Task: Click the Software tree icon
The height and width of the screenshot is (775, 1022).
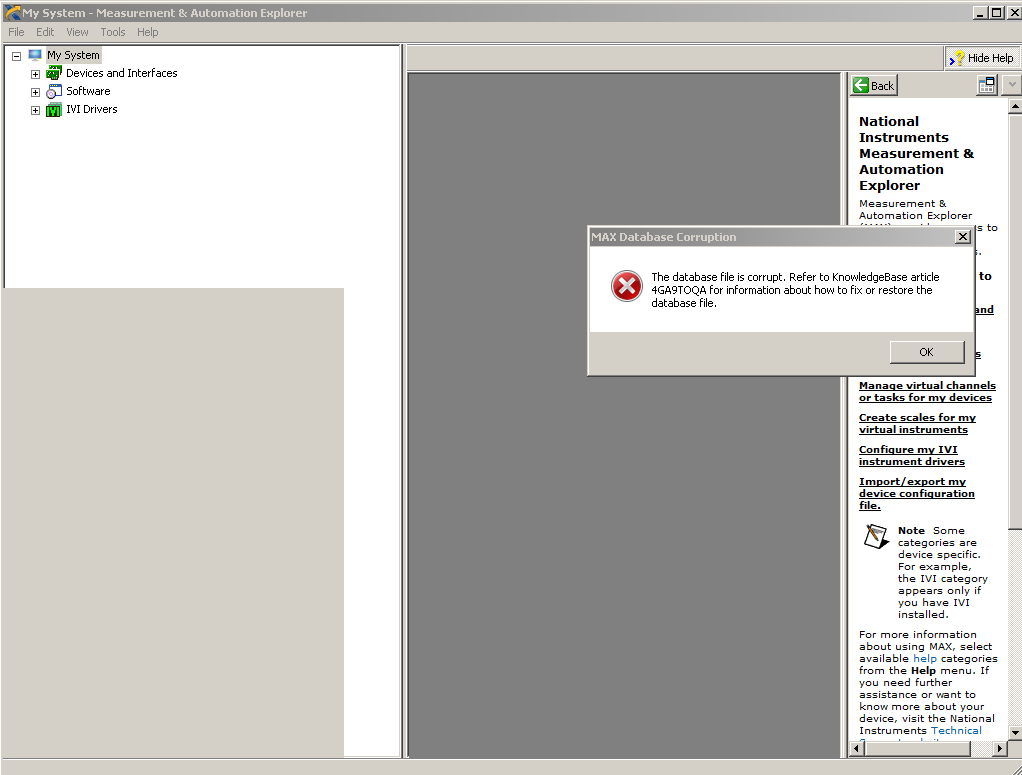Action: pos(53,91)
